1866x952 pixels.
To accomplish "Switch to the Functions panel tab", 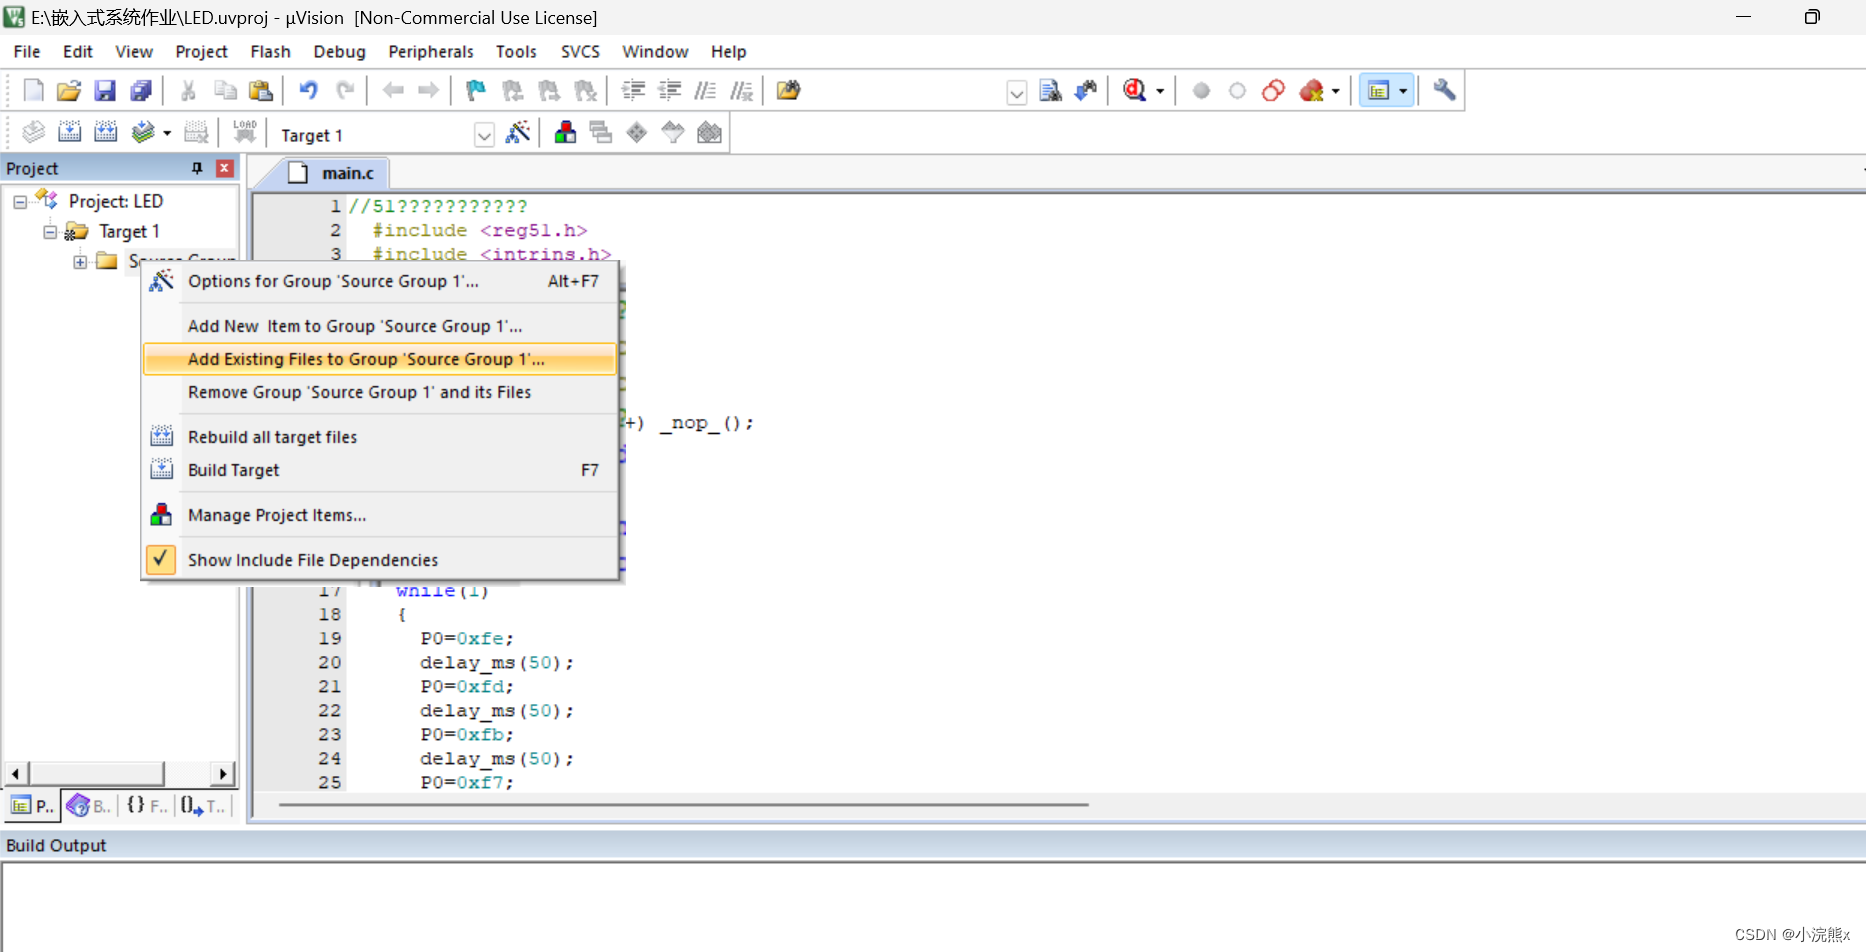I will pos(148,805).
